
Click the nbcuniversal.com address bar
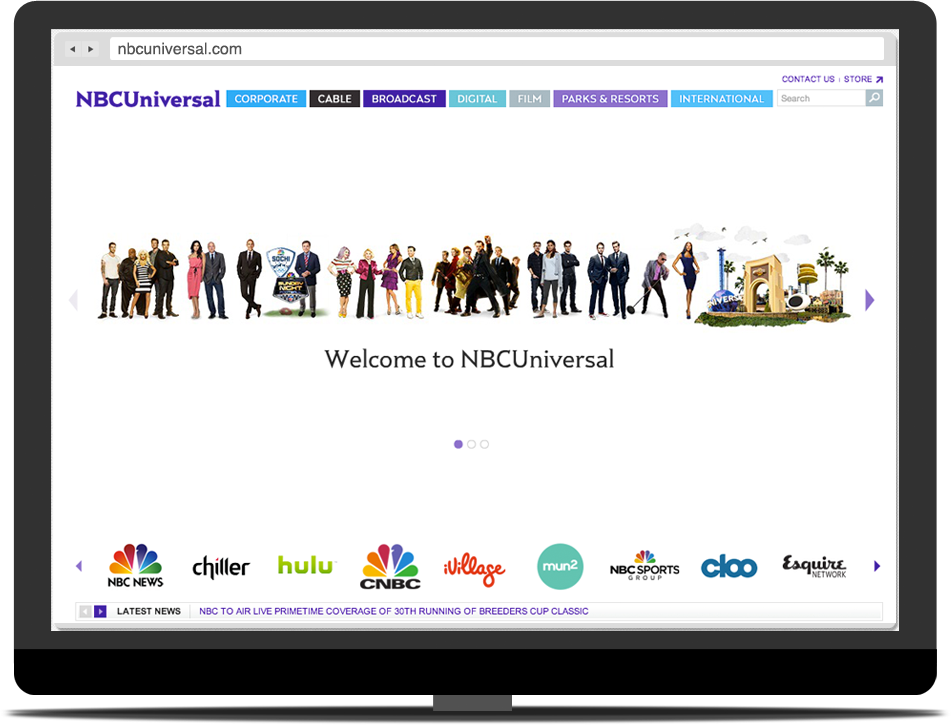click(496, 49)
